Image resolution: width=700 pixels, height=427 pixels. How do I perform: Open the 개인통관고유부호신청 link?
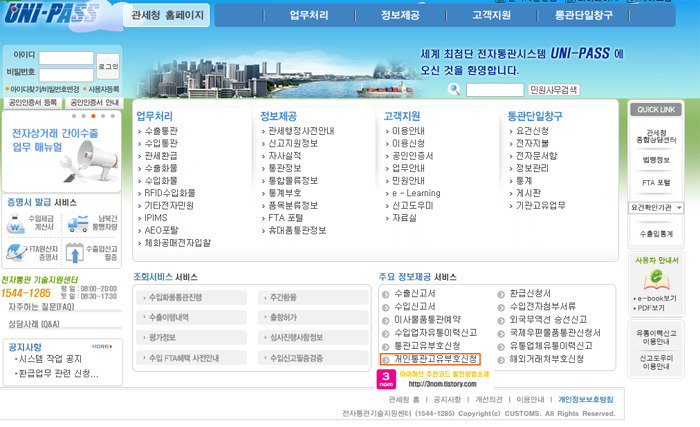tap(435, 359)
